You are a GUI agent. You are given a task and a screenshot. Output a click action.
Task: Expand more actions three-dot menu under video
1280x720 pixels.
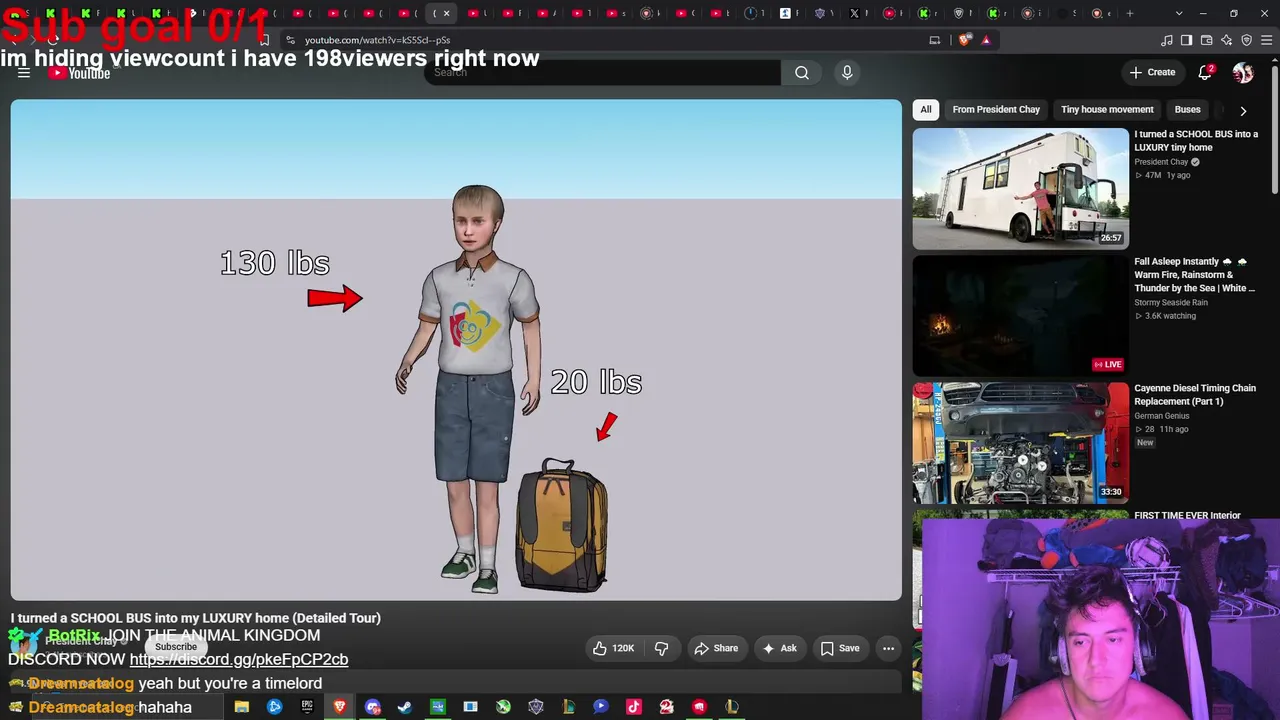888,648
